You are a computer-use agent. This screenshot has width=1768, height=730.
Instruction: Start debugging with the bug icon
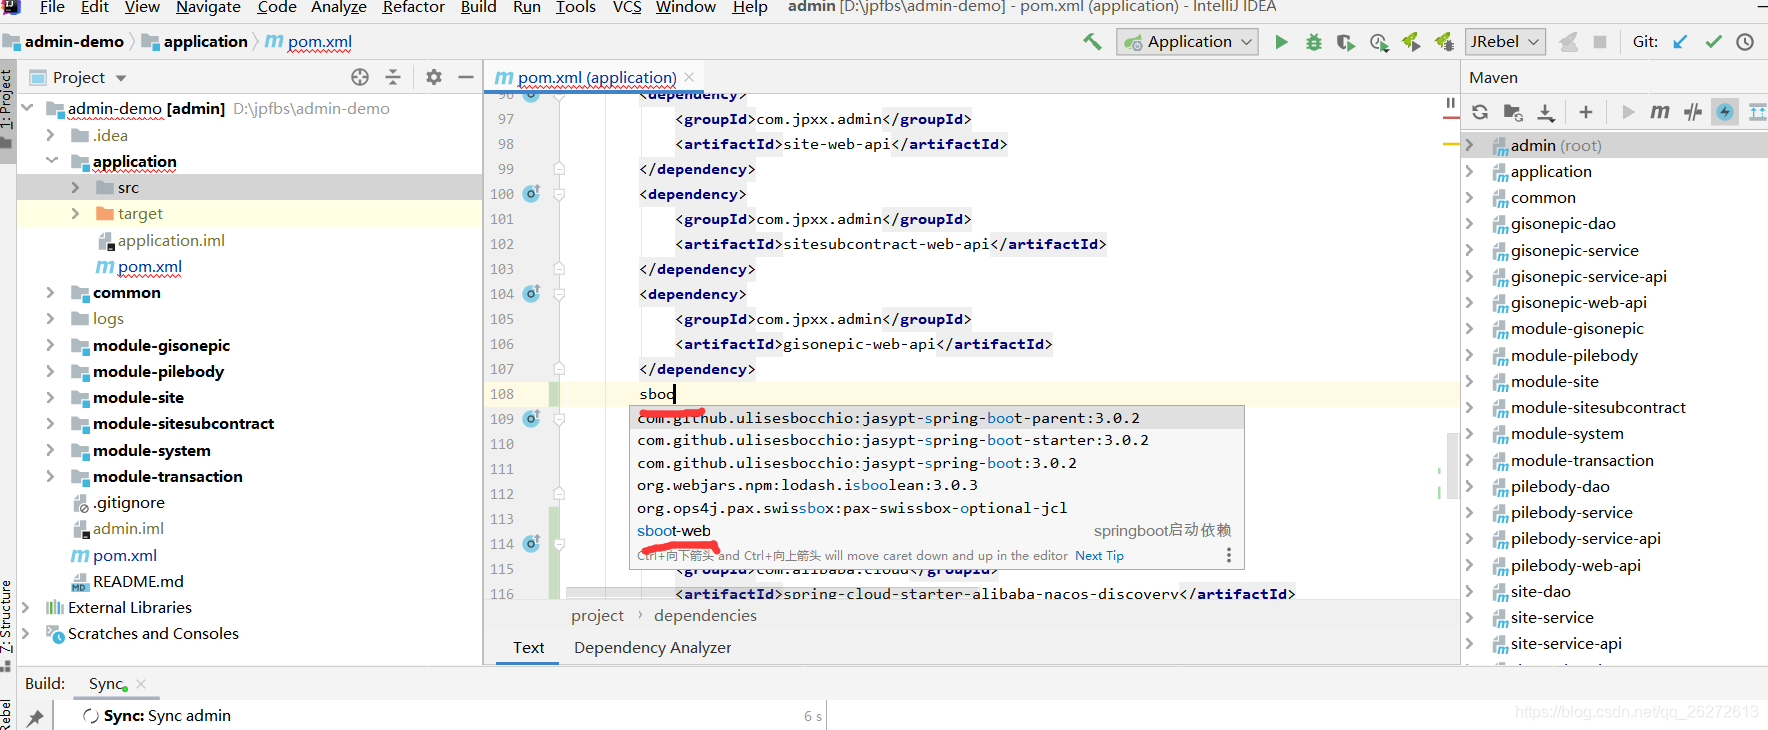1314,42
